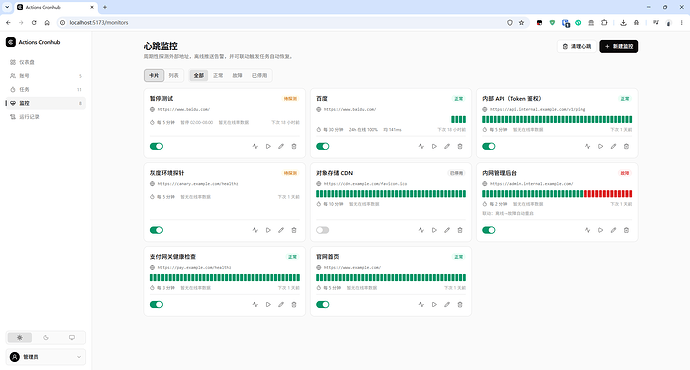690x370 pixels.
Task: Run the 暂停测试 monitor probe now
Action: [268, 147]
